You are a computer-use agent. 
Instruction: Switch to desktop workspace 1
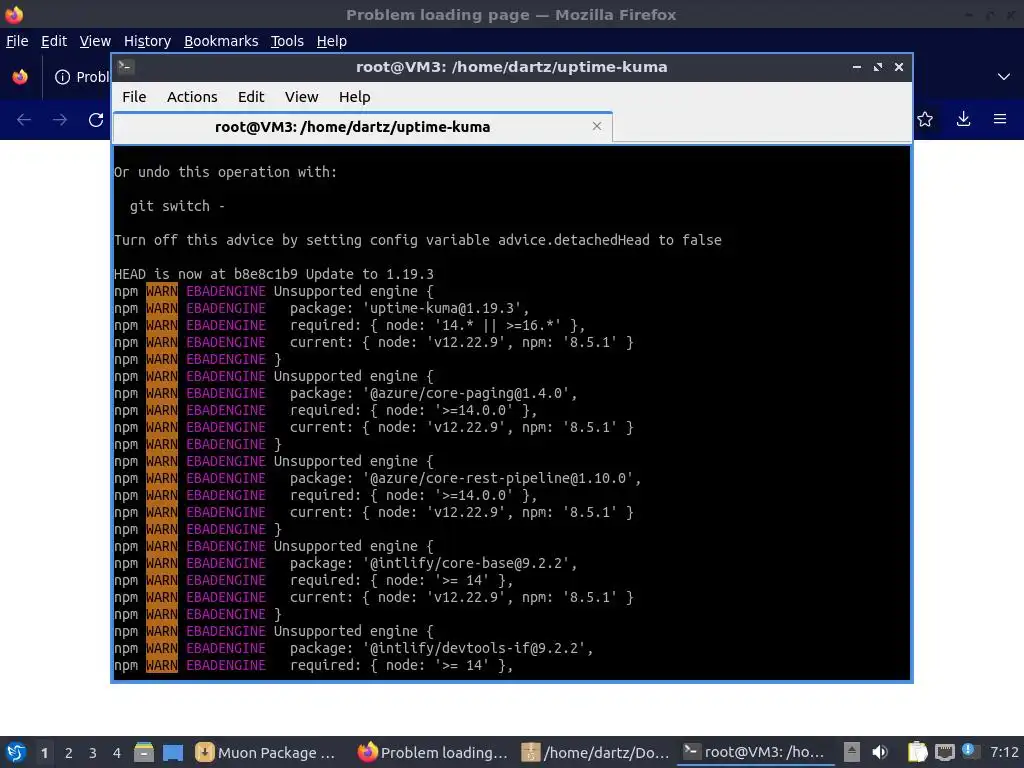tap(44, 753)
